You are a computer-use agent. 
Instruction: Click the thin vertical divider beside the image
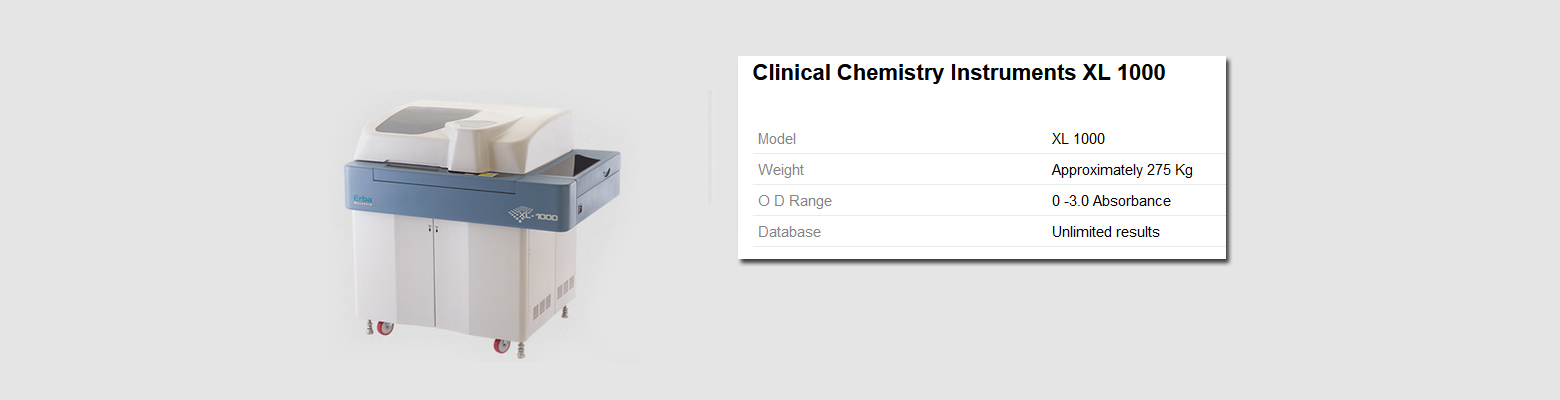coord(710,147)
